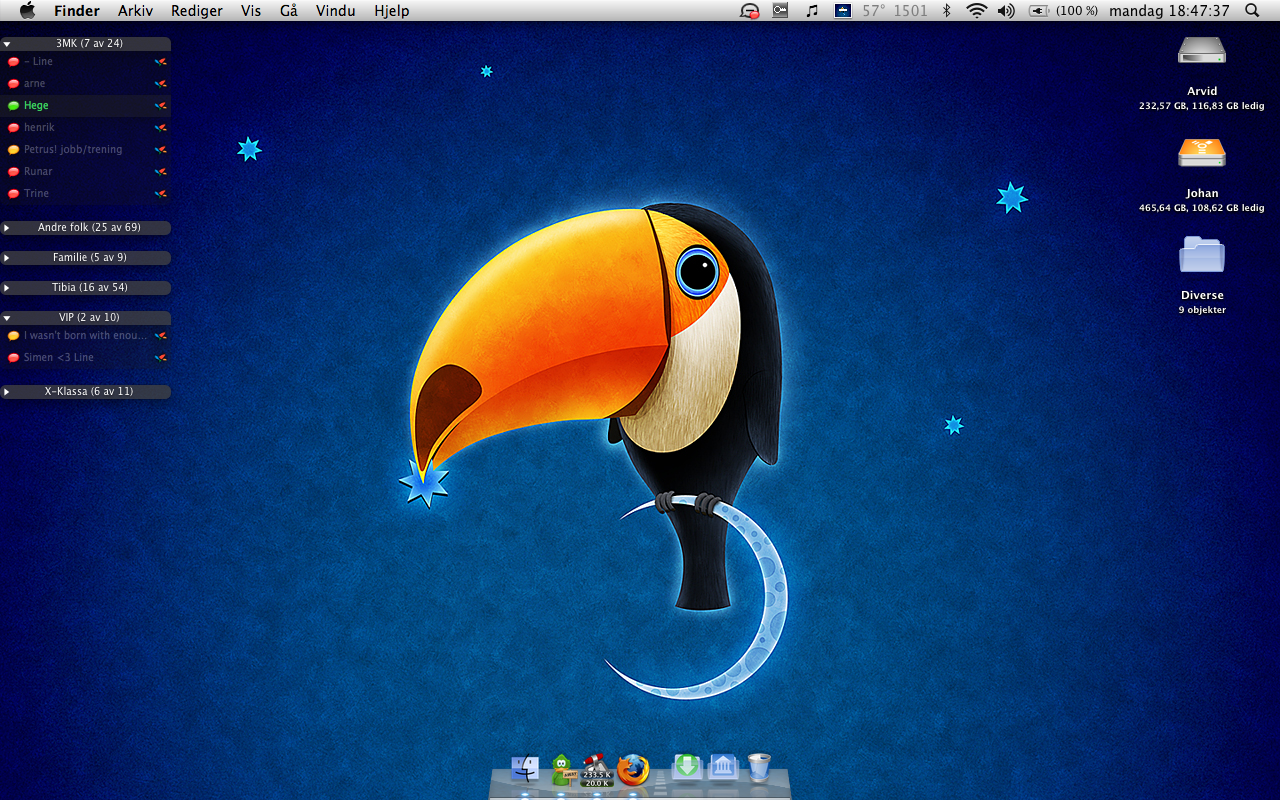Expand the X-Klassa contact group

[7, 392]
